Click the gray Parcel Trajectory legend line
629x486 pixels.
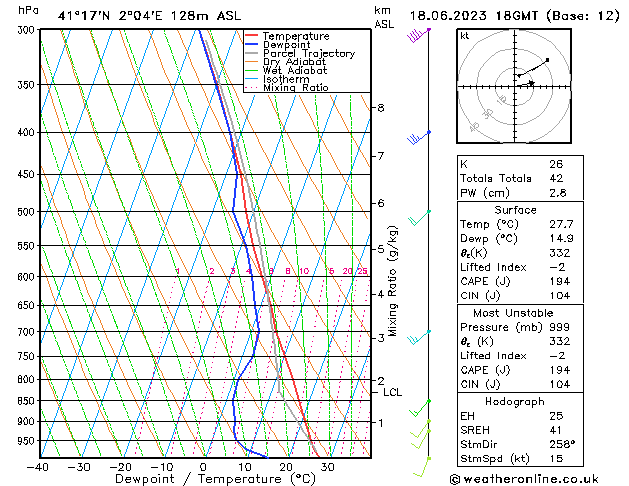click(251, 53)
